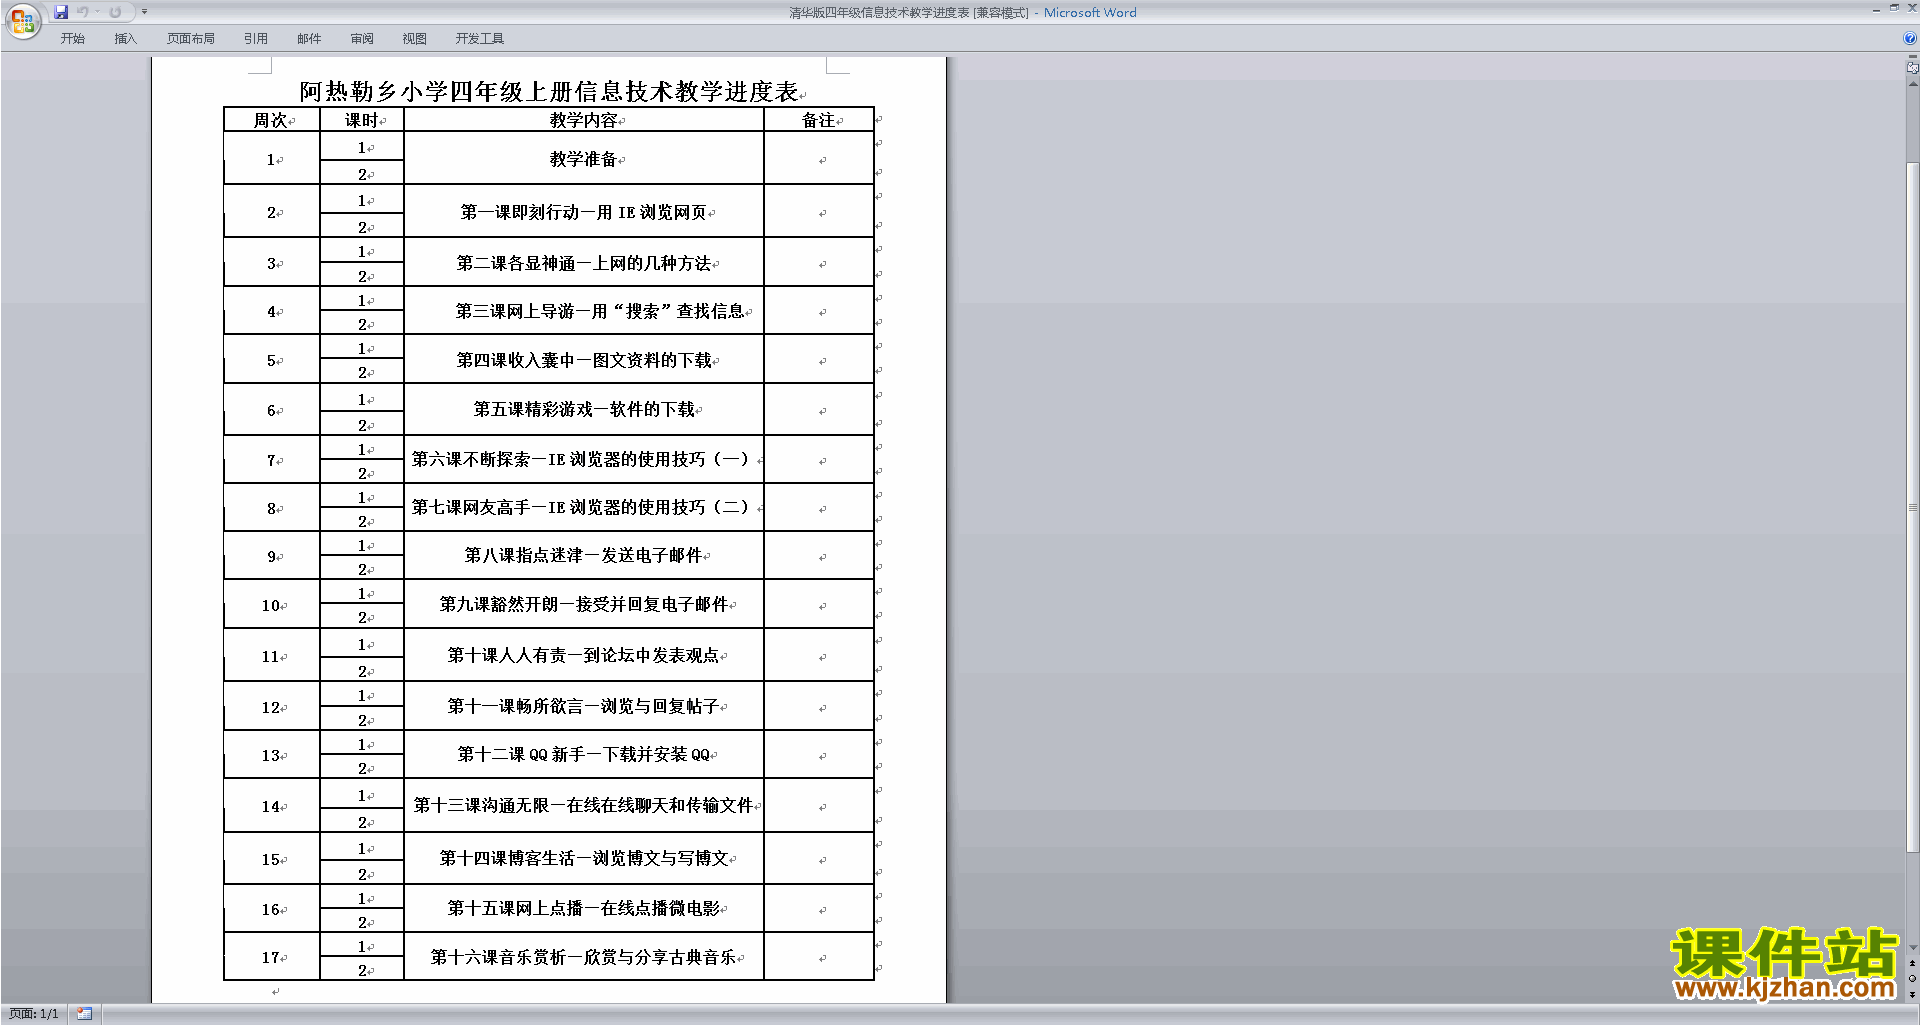Screen dimensions: 1920x1025
Task: Split the window with the split bar handle
Action: (x=1912, y=56)
